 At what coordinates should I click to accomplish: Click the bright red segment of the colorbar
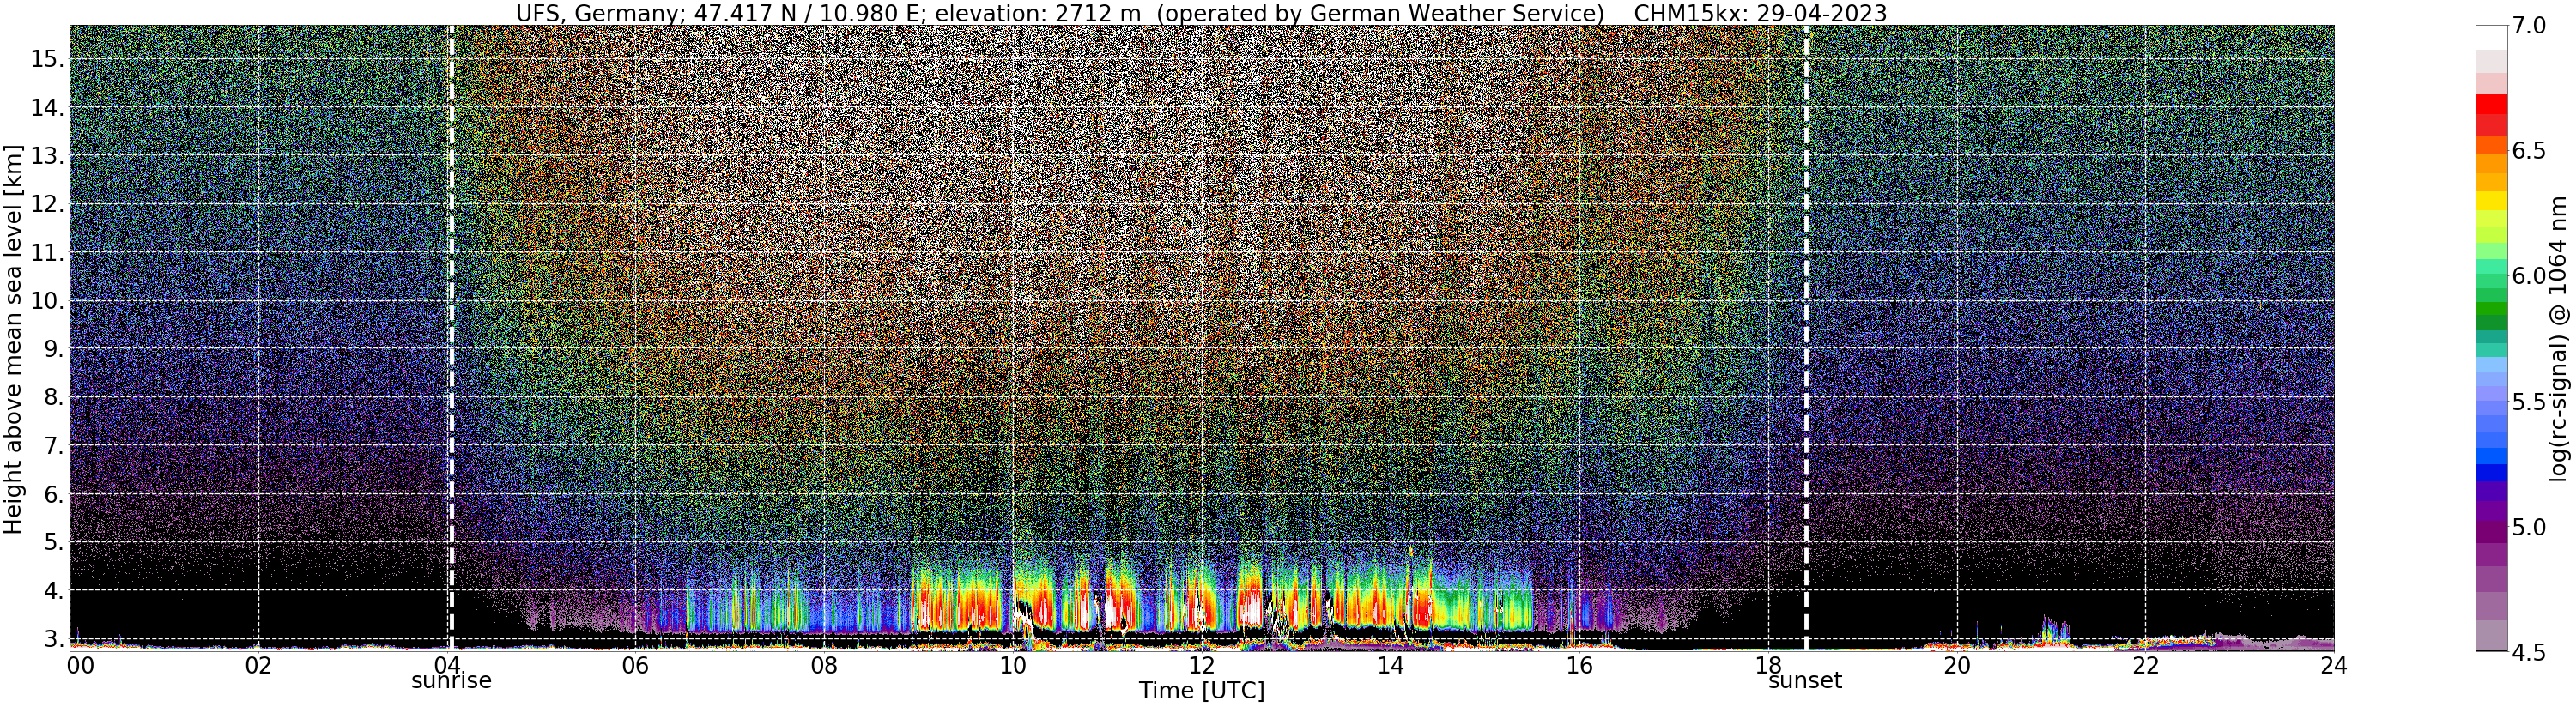[2491, 105]
